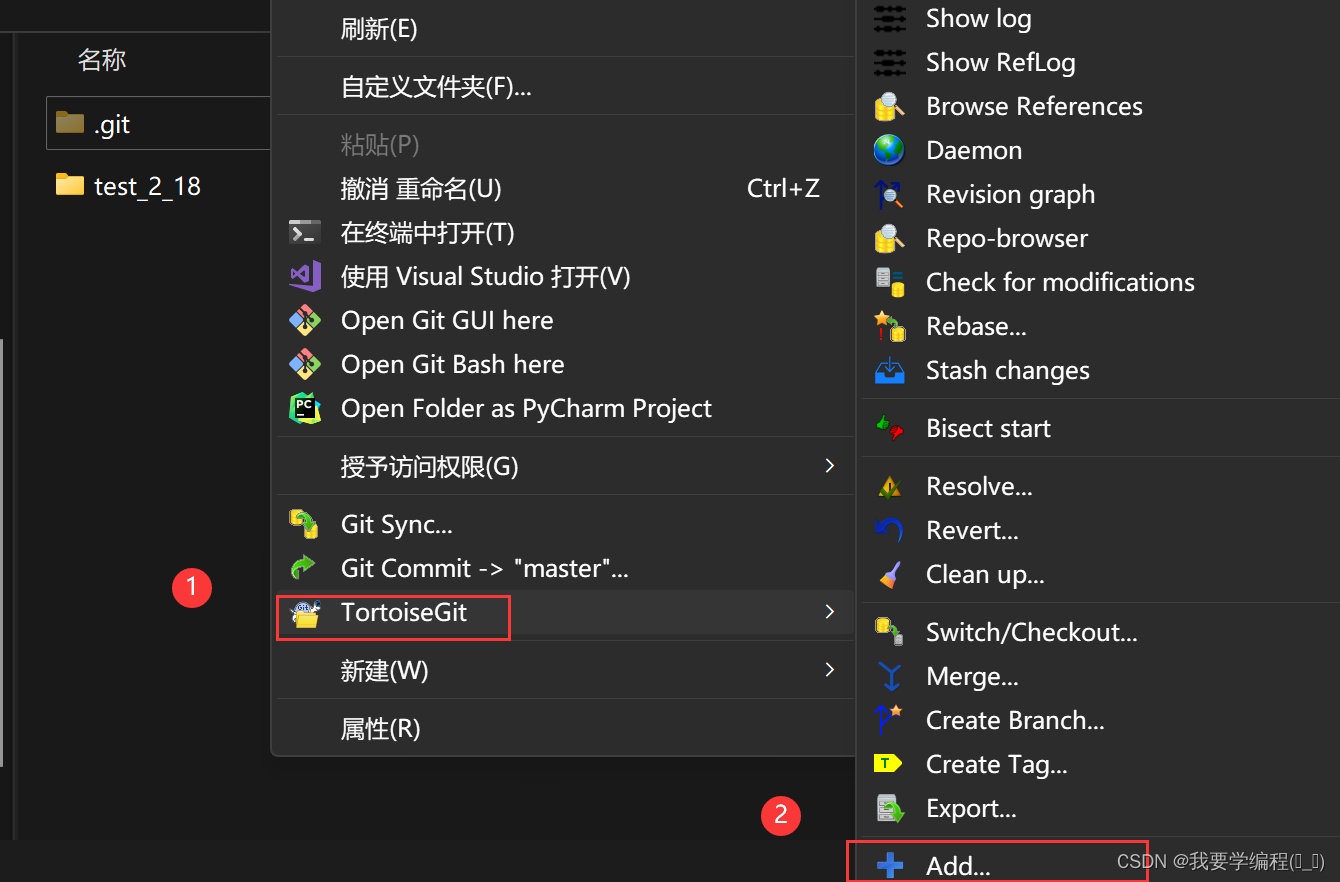Click the Daemon globe icon
Screen dimensions: 1340x882
pyautogui.click(x=889, y=150)
